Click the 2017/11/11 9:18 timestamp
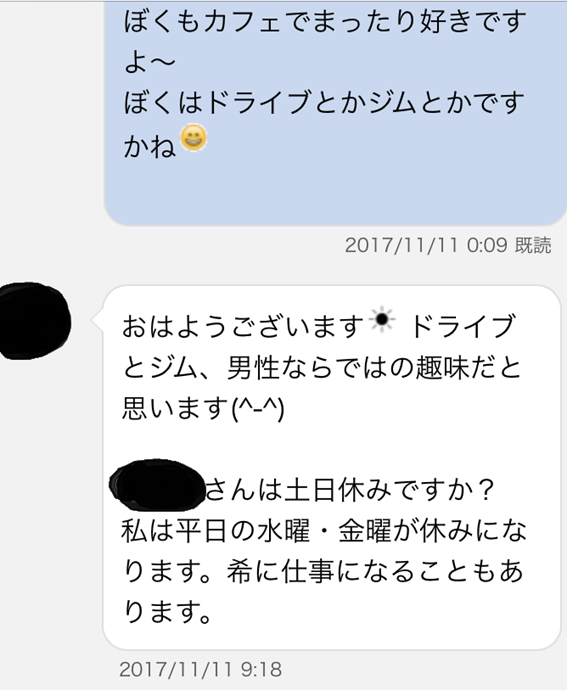The width and height of the screenshot is (568, 693). click(200, 669)
